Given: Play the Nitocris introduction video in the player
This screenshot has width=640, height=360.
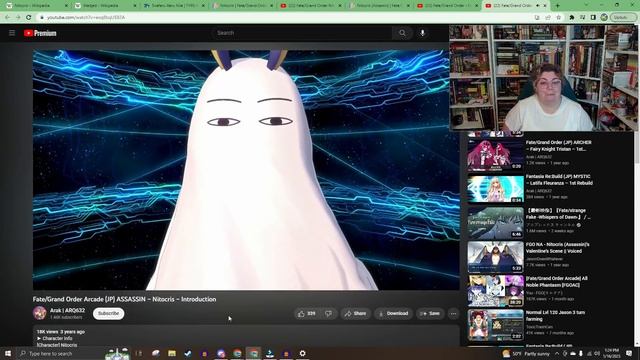Looking at the screenshot, I should pos(246,170).
